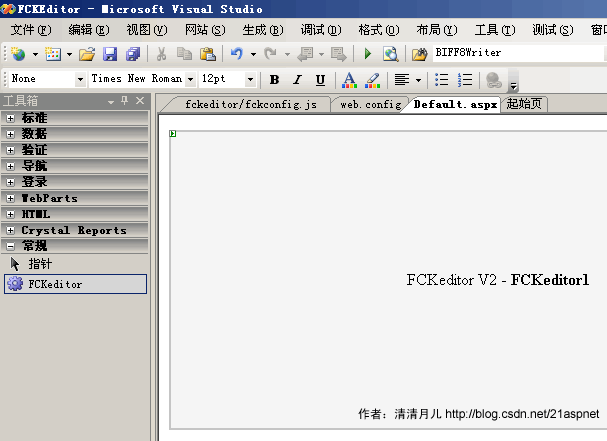607x441 pixels.
Task: Expand the HTML toolbox group
Action: 10,214
